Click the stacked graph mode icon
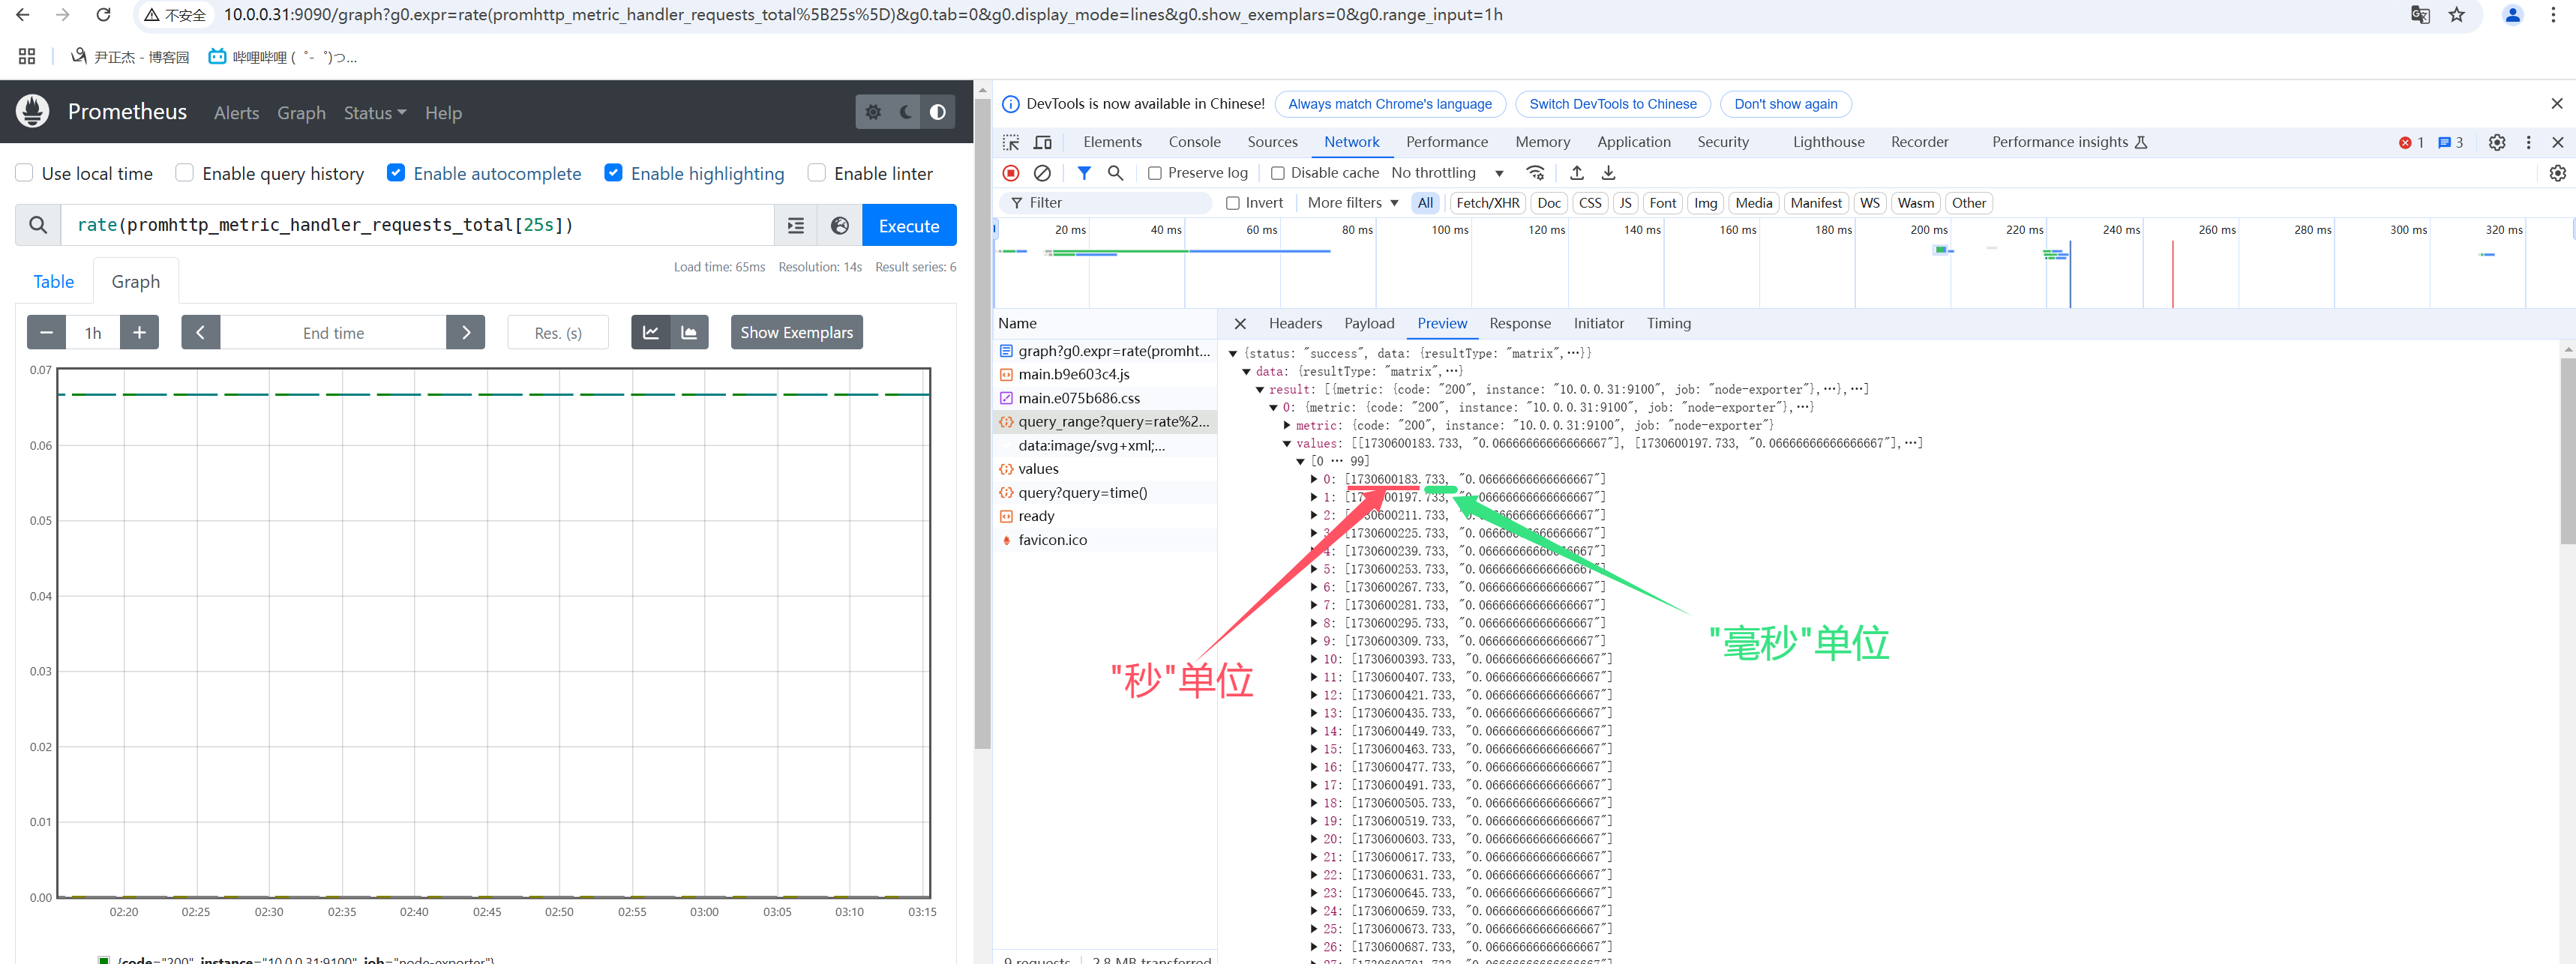 pyautogui.click(x=689, y=333)
